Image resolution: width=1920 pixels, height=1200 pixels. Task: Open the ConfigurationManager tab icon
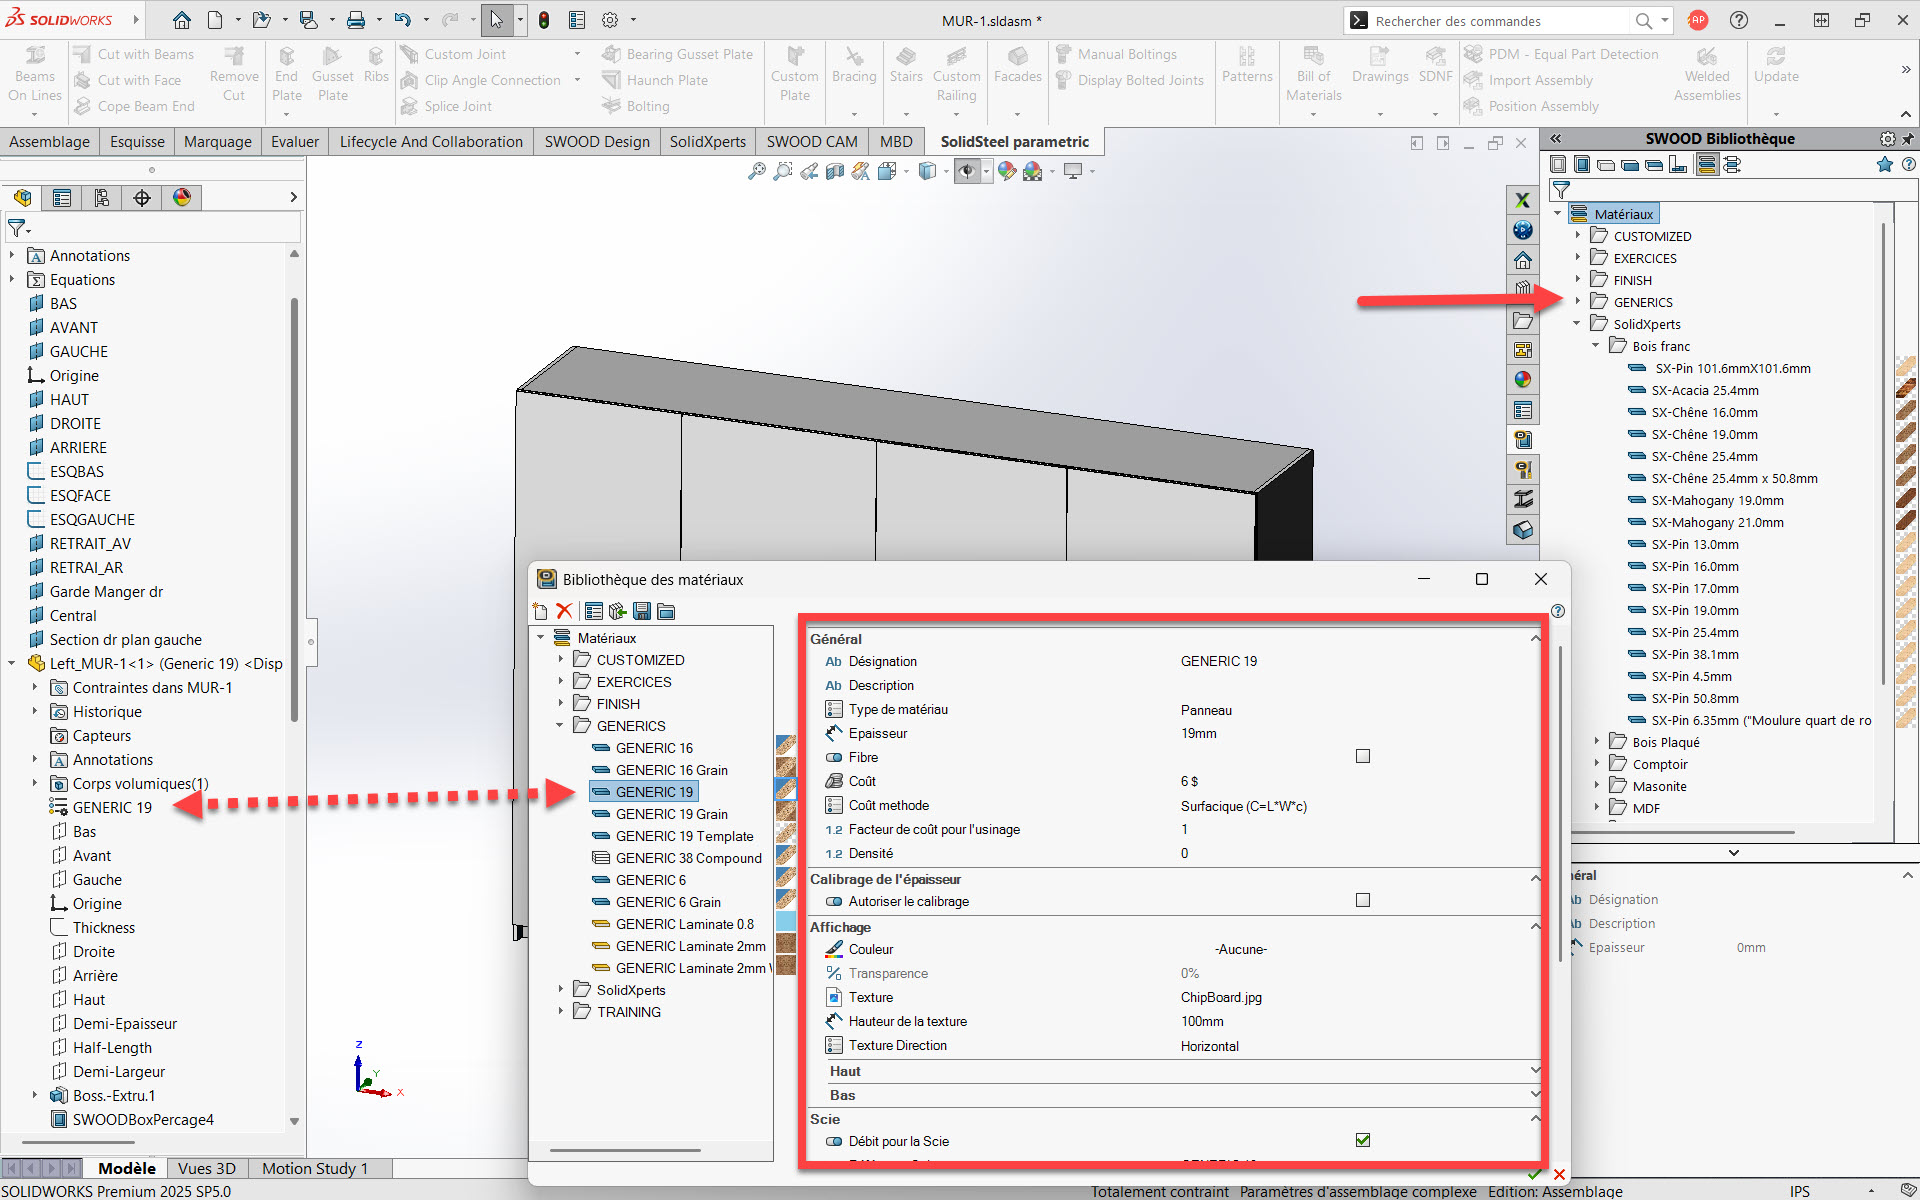[x=102, y=198]
